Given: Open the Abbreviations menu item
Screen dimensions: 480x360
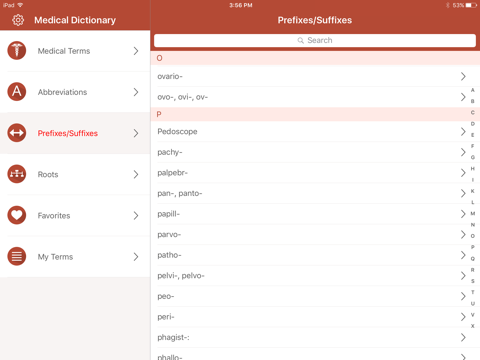Looking at the screenshot, I should click(75, 92).
